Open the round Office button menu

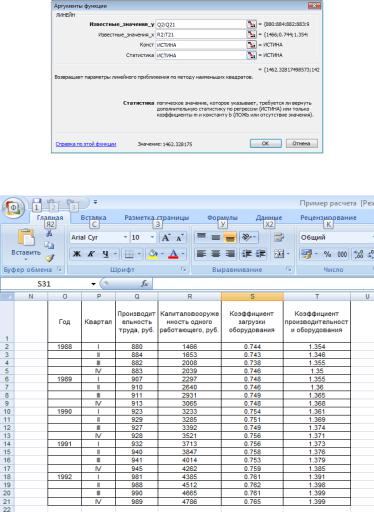pyautogui.click(x=13, y=208)
